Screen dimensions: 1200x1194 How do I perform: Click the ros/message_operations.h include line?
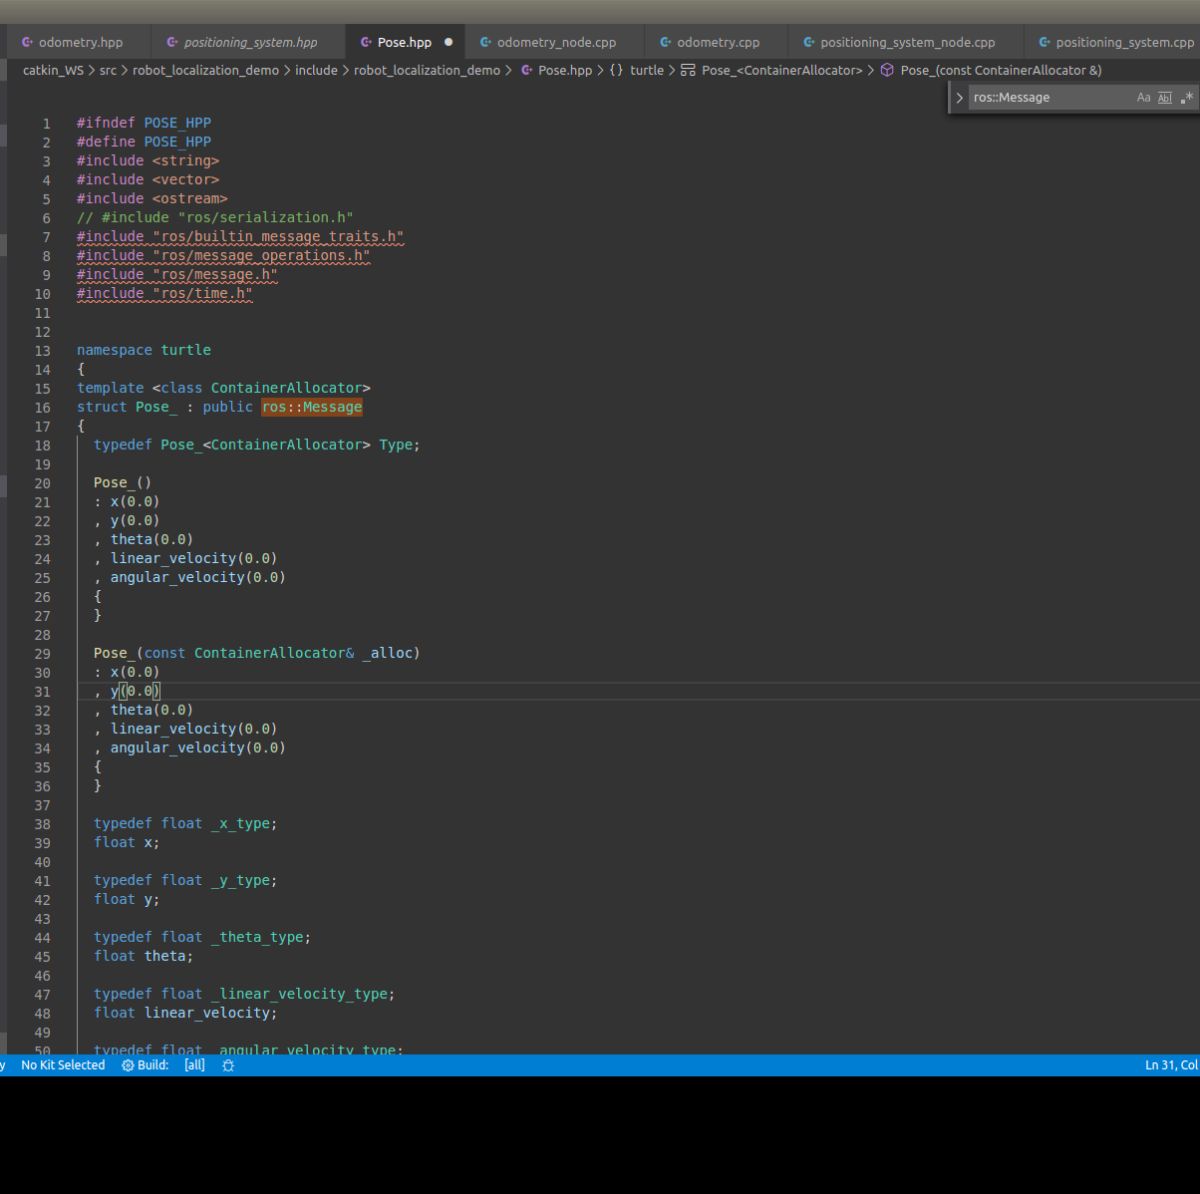(223, 256)
